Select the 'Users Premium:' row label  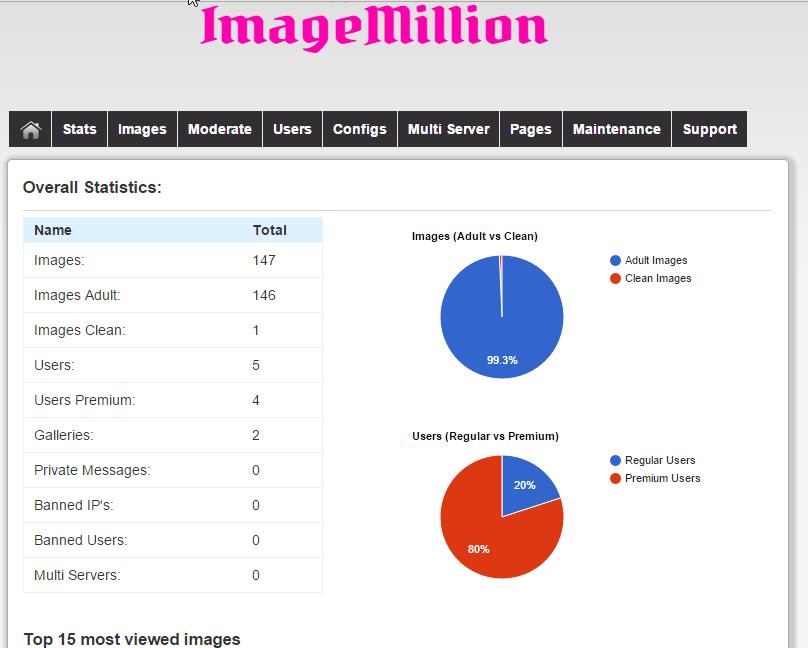pyautogui.click(x=85, y=400)
